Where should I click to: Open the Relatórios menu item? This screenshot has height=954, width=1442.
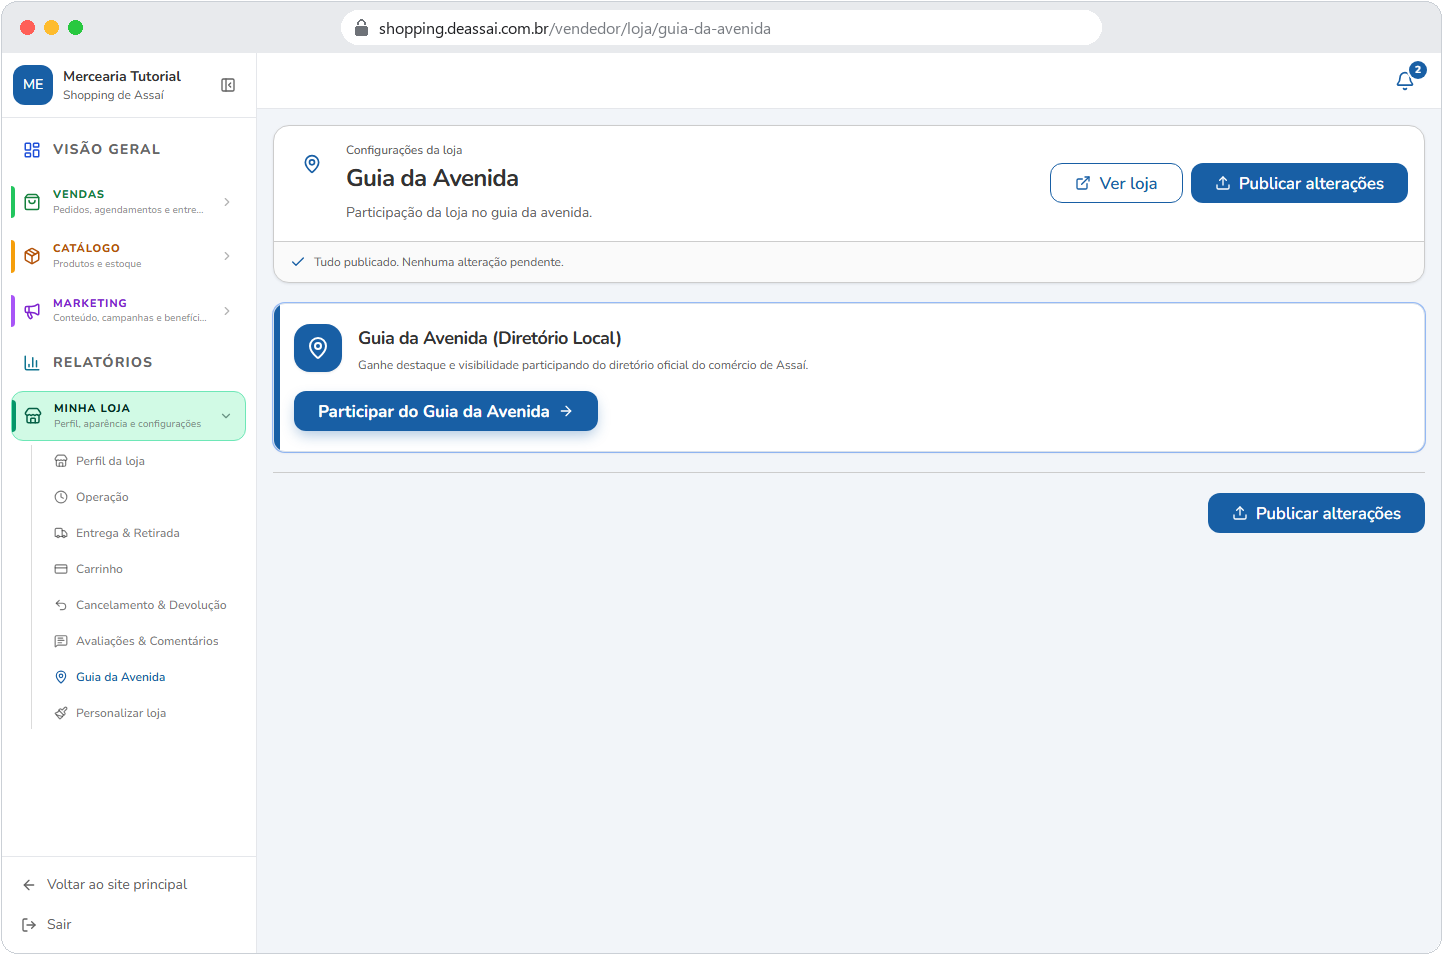tap(128, 363)
